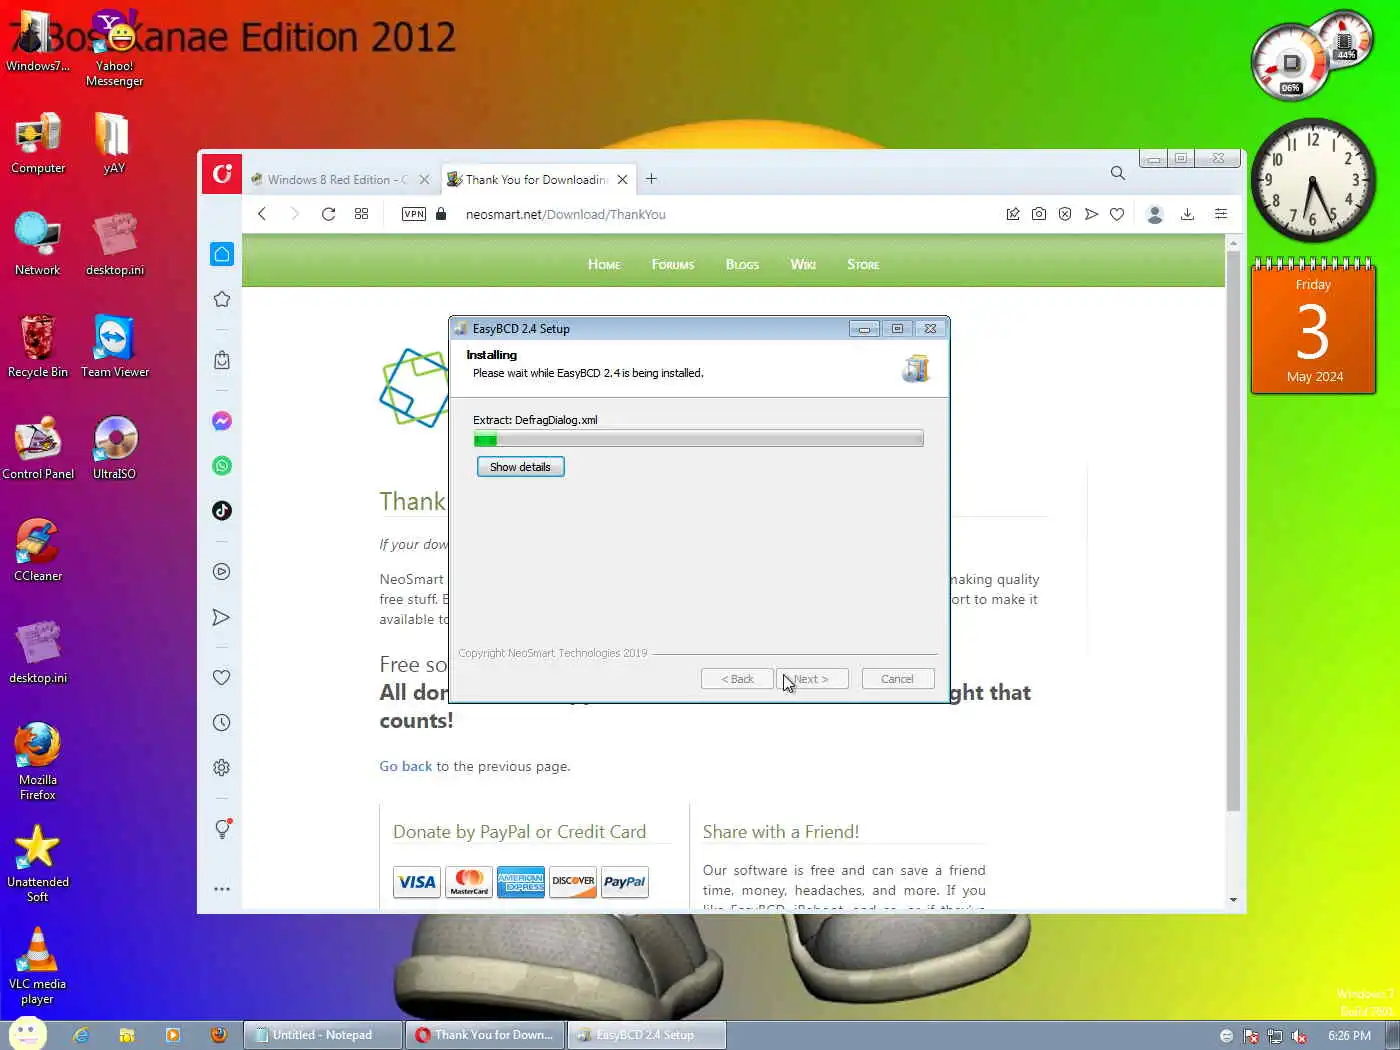Click Show details in EasyBCD setup
The height and width of the screenshot is (1050, 1400).
520,467
